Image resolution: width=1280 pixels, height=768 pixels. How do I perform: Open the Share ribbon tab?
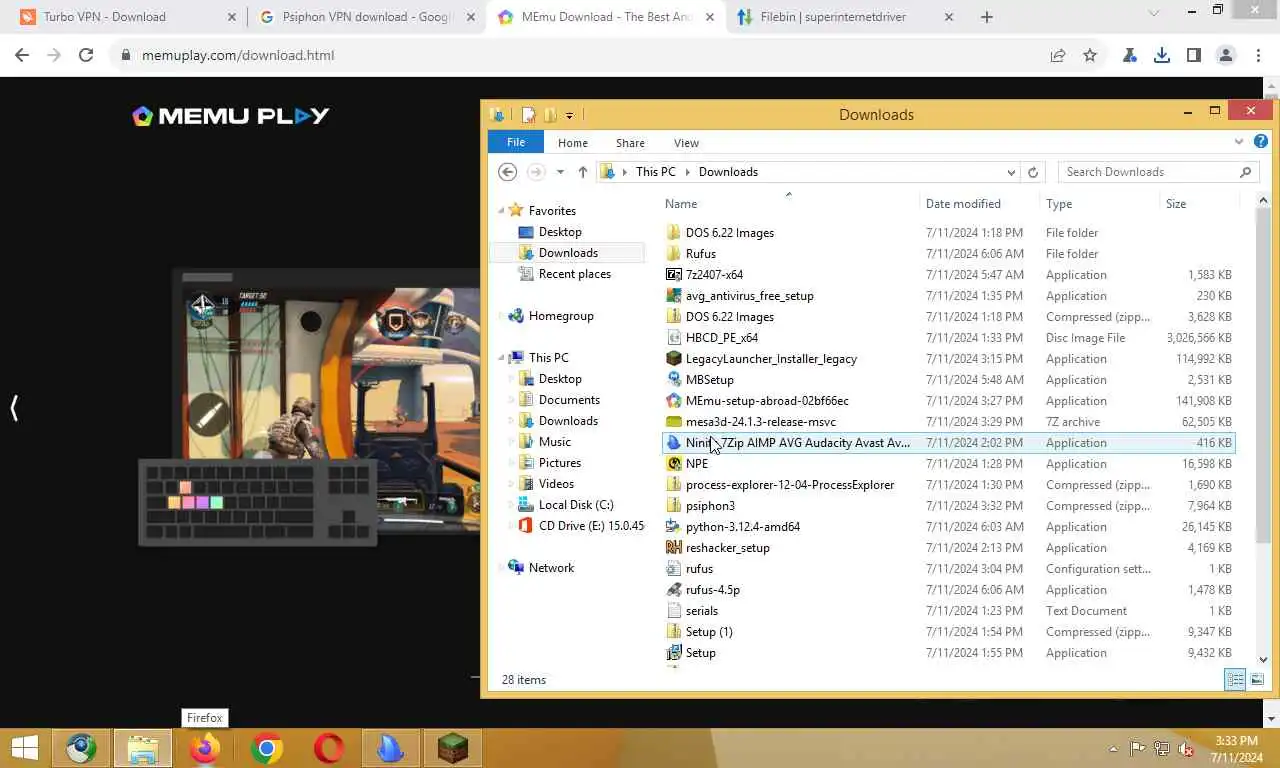630,143
